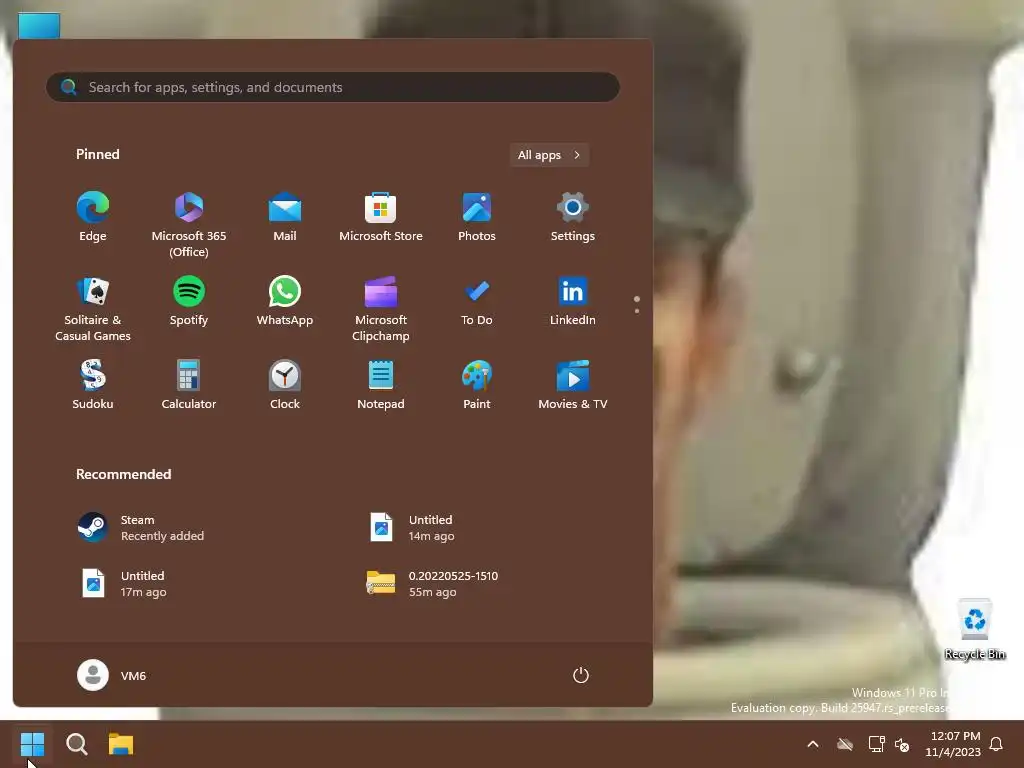
Task: Open network status tray icon
Action: 876,744
